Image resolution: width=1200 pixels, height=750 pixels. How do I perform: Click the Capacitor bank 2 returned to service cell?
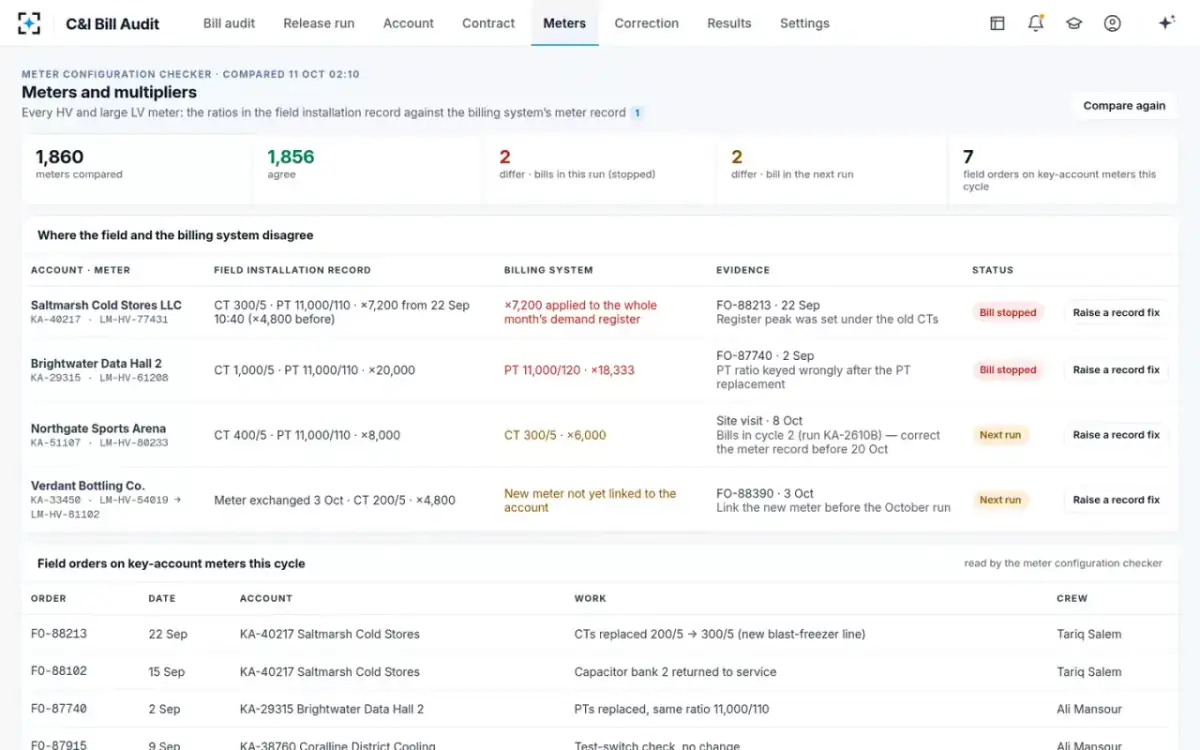click(675, 672)
